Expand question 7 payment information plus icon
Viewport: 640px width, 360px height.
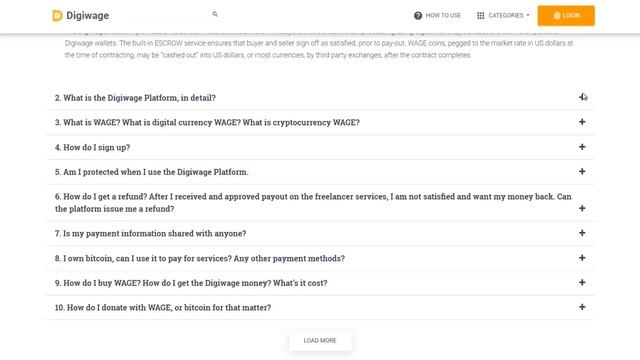pyautogui.click(x=582, y=233)
